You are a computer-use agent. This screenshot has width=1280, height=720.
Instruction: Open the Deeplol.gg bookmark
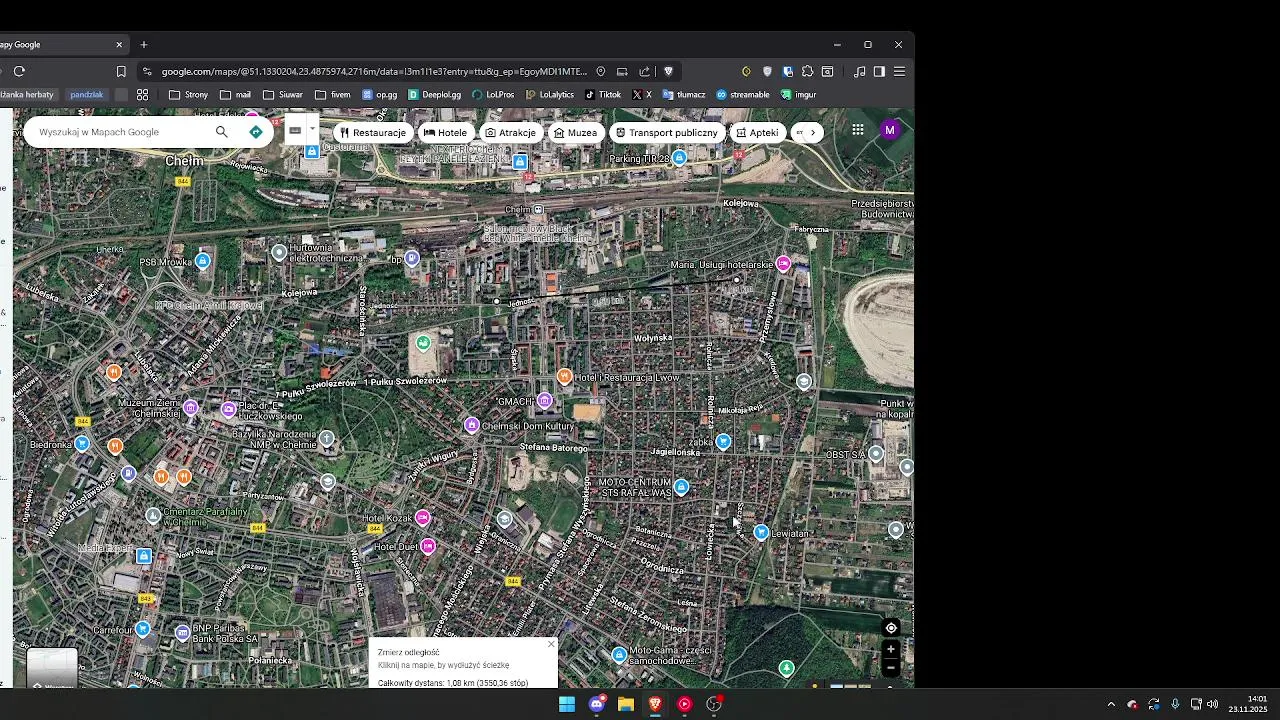(x=434, y=95)
